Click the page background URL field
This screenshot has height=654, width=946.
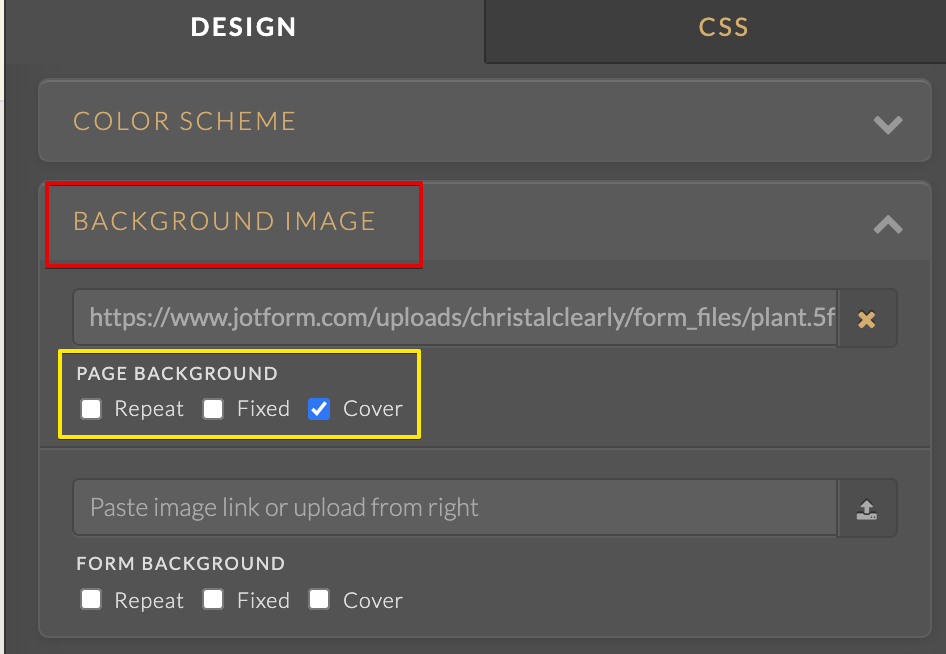[x=455, y=319]
